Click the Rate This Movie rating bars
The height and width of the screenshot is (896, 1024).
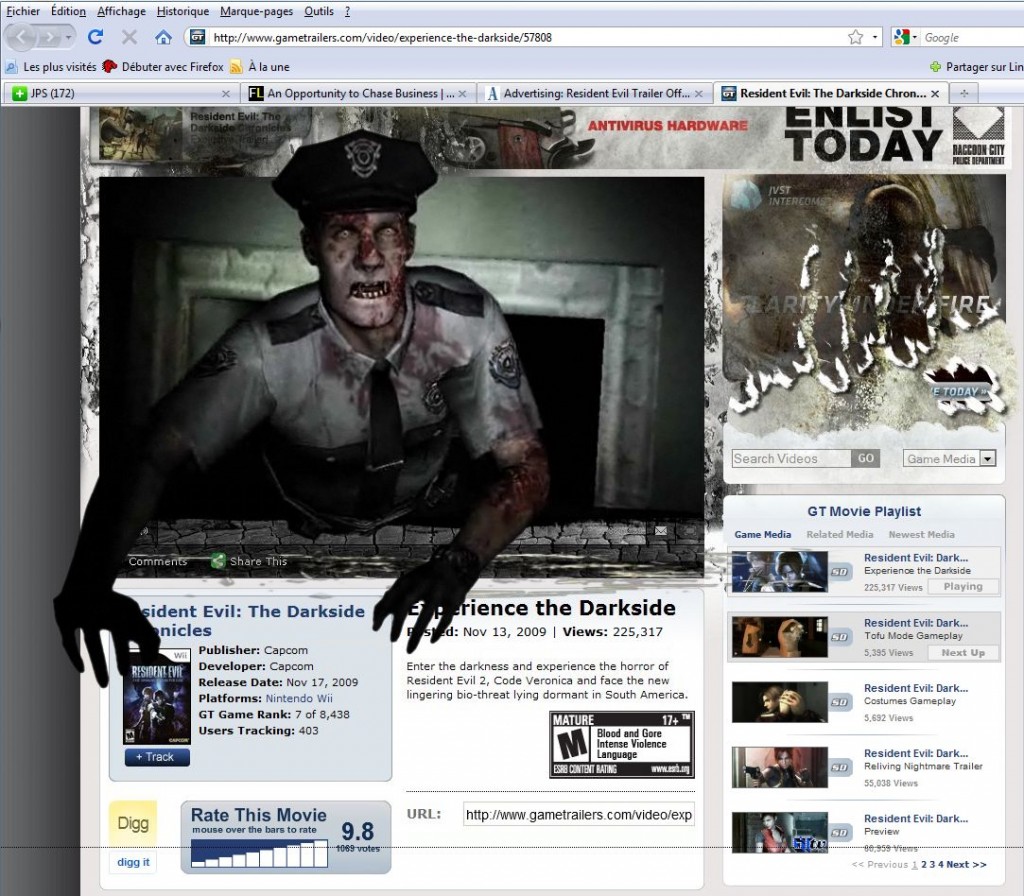pyautogui.click(x=259, y=853)
